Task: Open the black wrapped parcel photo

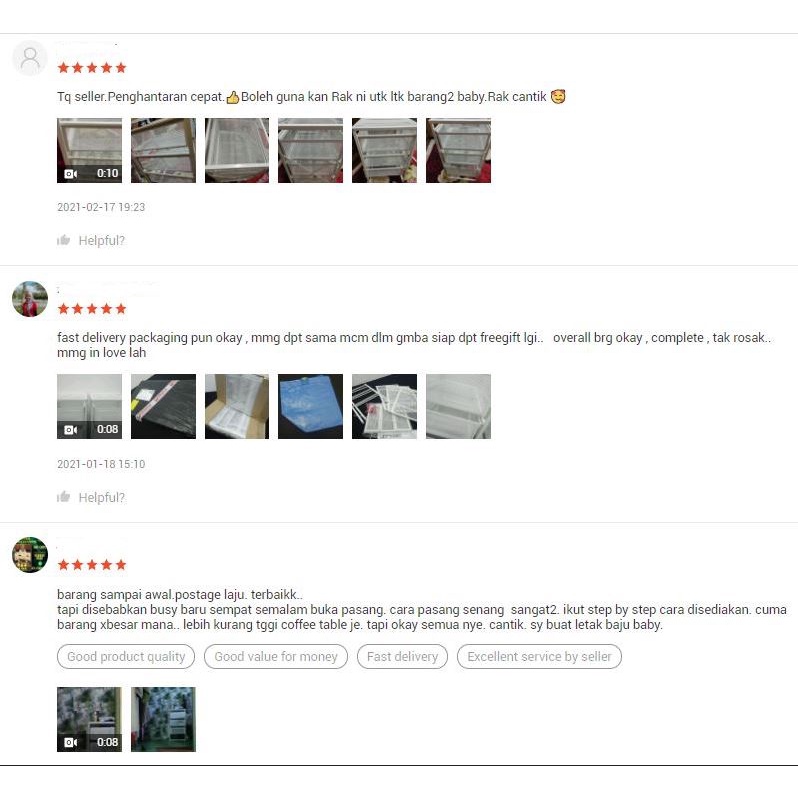Action: pyautogui.click(x=163, y=406)
